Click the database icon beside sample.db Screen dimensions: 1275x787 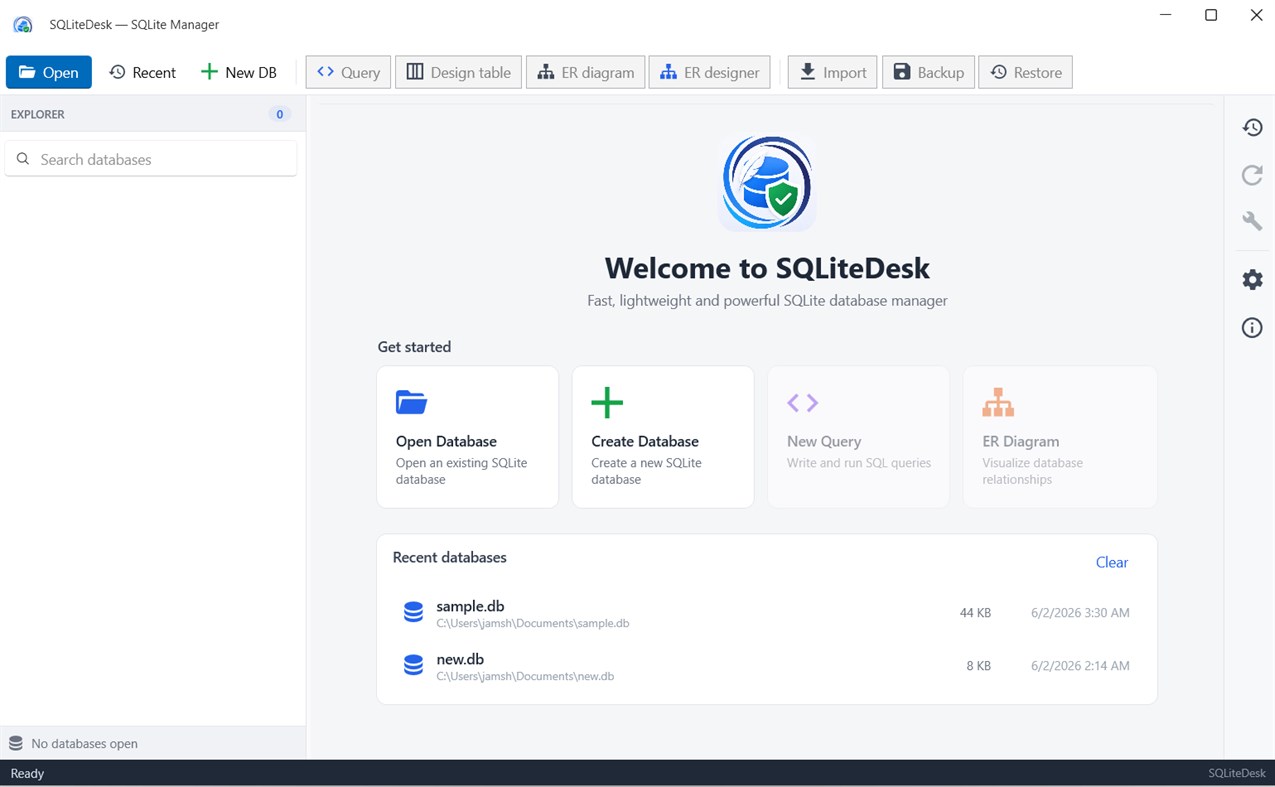pos(413,613)
